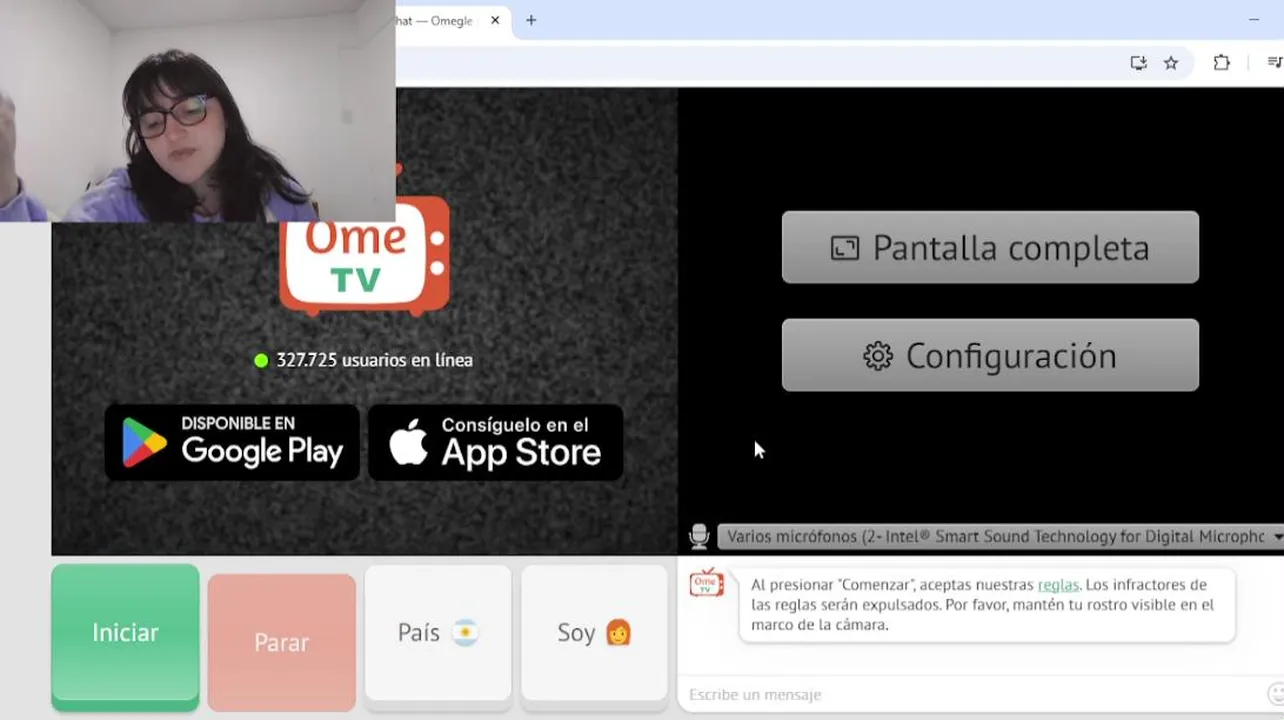Click the media control icon in toolbar
The height and width of the screenshot is (720, 1284).
pyautogui.click(x=1274, y=63)
